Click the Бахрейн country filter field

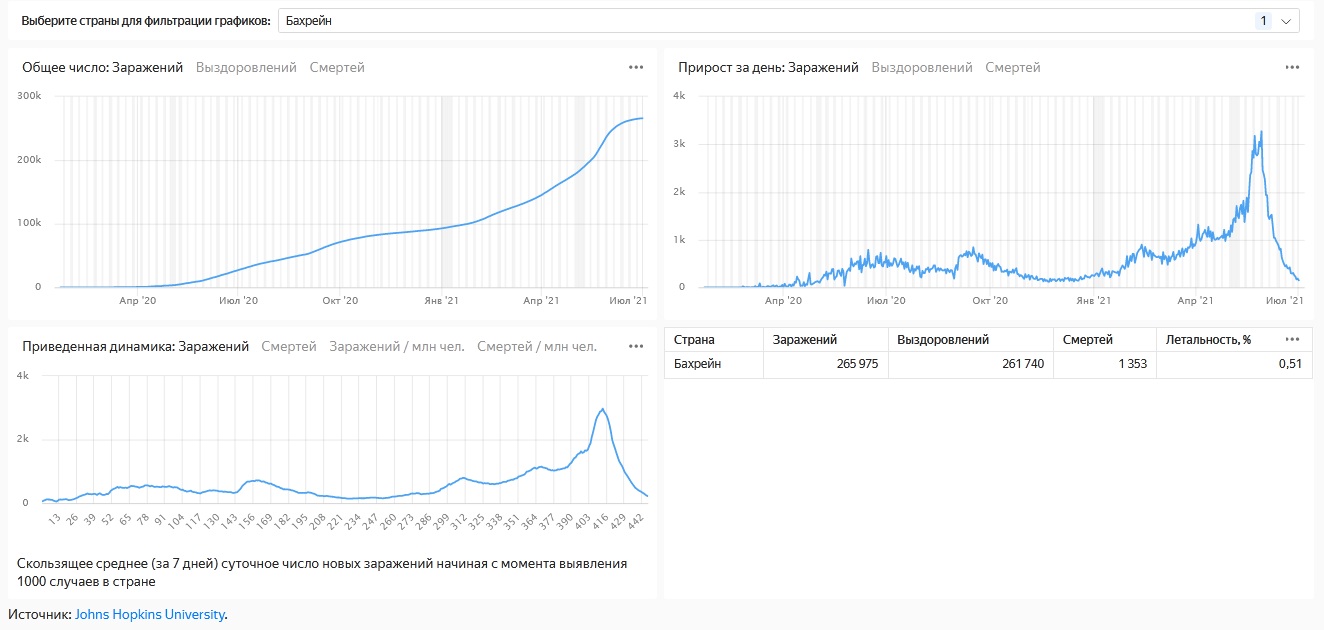click(x=760, y=21)
